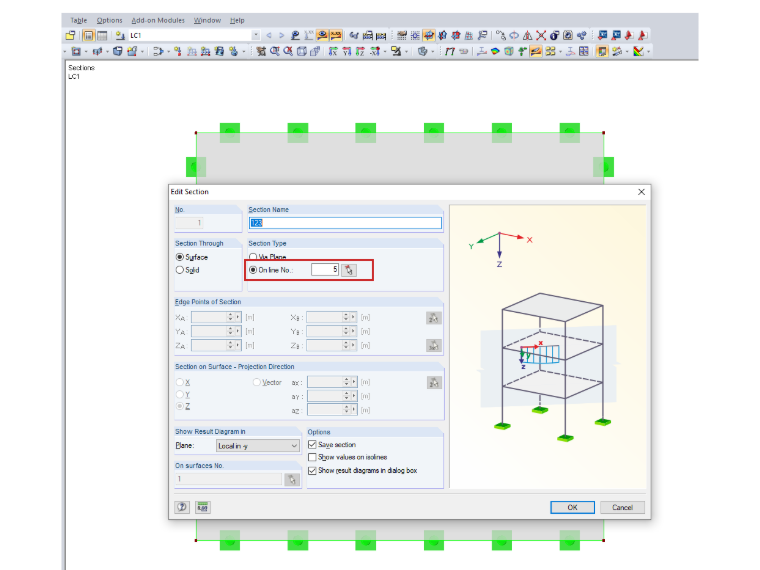Click the On line No. number field
Screen dimensions: 760x570
tap(325, 269)
